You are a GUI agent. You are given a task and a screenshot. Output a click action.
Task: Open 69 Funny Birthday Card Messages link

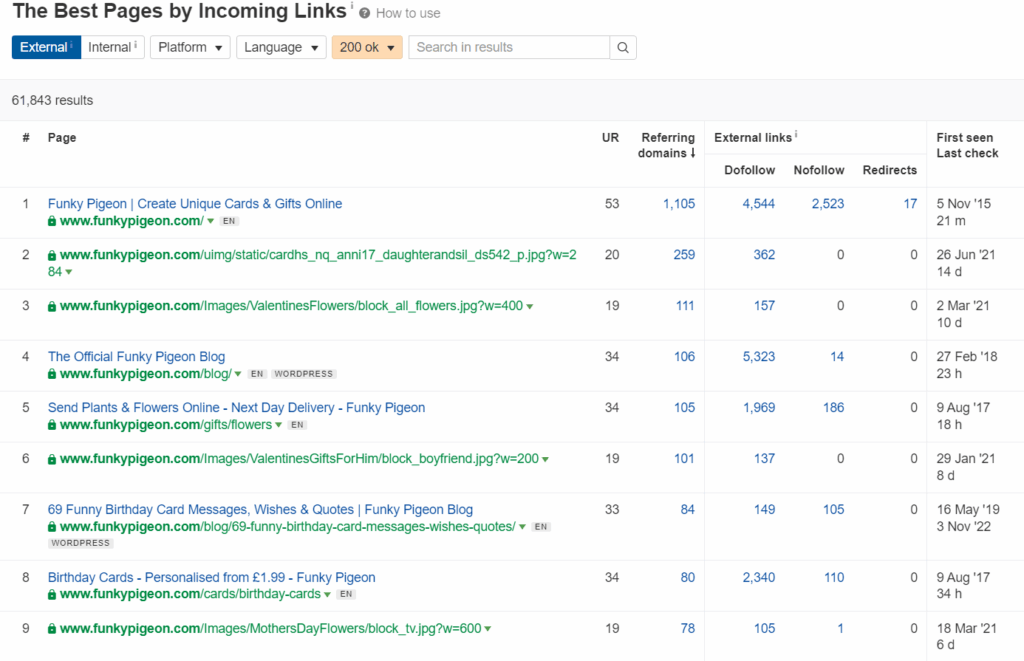pyautogui.click(x=260, y=509)
